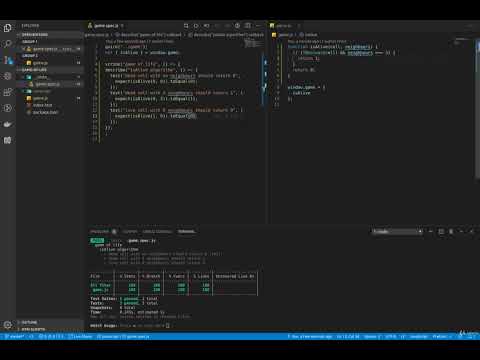The width and height of the screenshot is (480, 360).
Task: Switch to Terminal tab in bottom panel
Action: point(186,231)
